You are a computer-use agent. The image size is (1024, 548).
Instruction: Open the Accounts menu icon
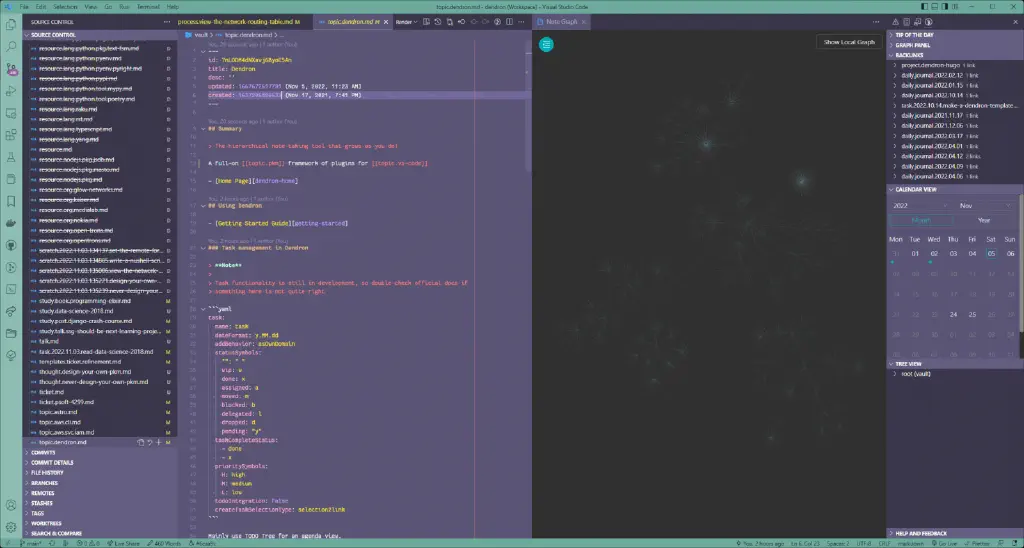click(10, 506)
